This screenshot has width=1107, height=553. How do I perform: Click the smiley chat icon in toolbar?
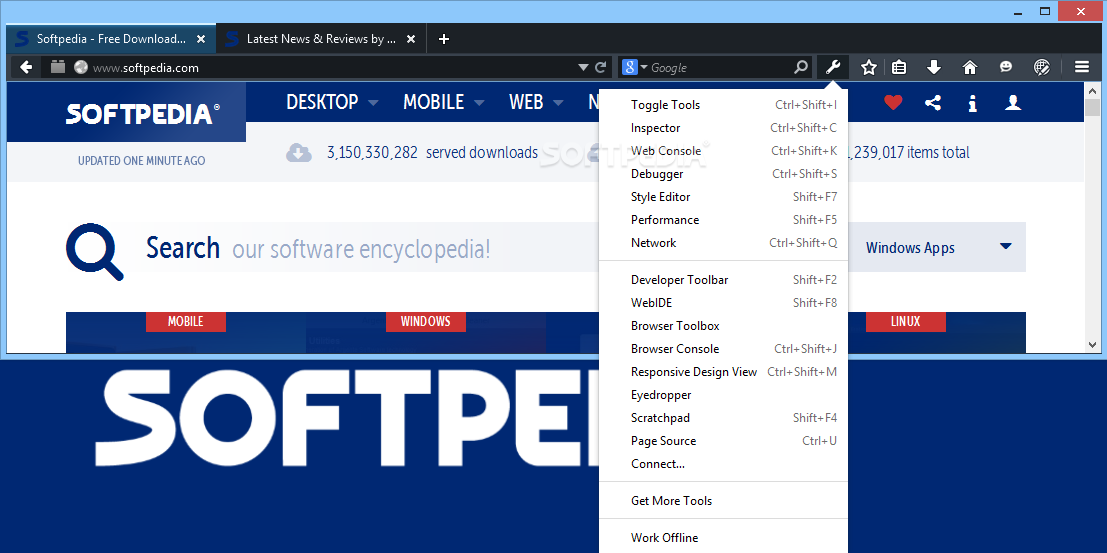click(x=1006, y=67)
